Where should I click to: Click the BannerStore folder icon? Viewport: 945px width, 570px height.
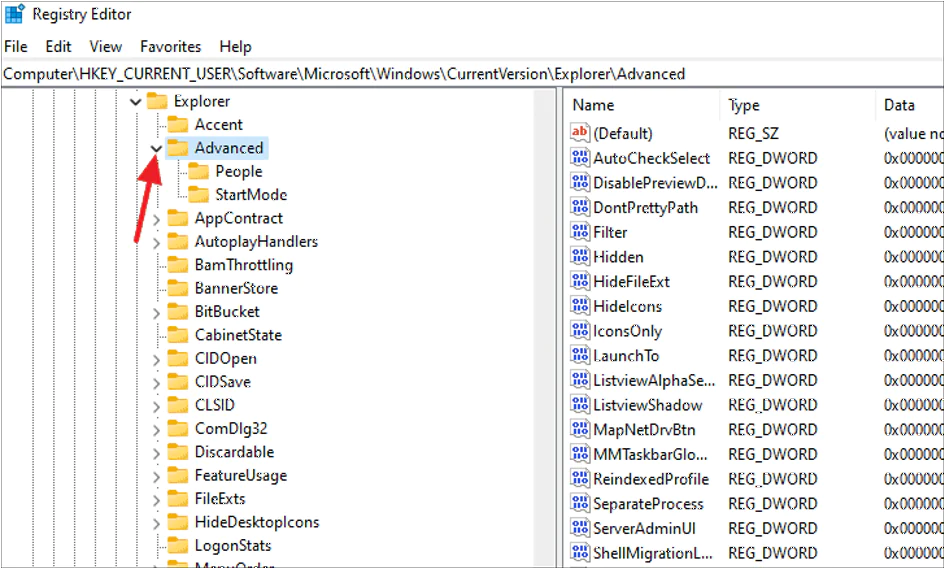tap(178, 288)
